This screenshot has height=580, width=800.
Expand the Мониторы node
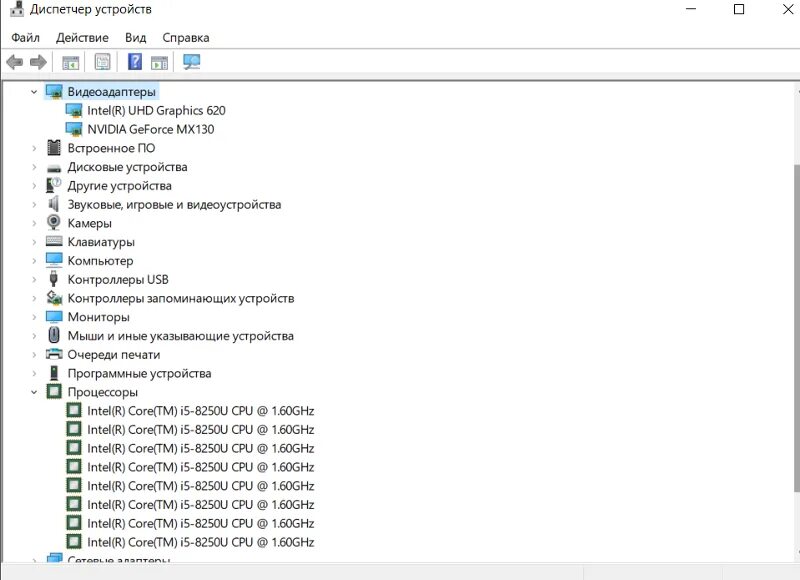pos(34,317)
